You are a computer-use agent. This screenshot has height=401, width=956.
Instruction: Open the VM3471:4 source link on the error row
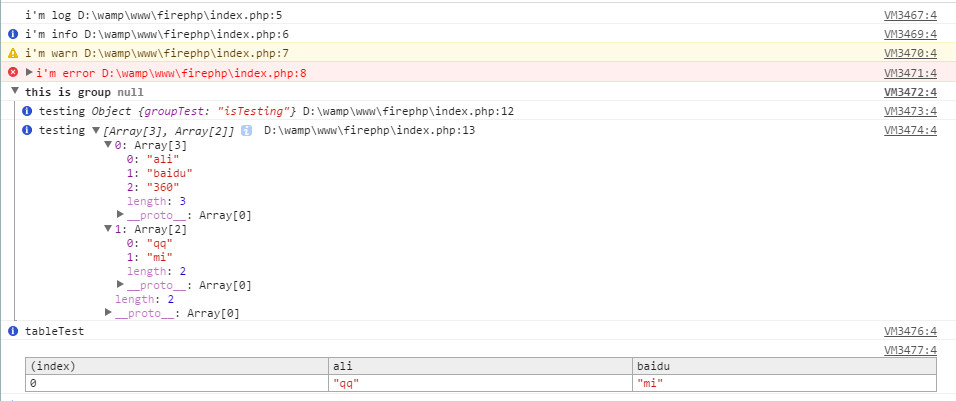[910, 73]
